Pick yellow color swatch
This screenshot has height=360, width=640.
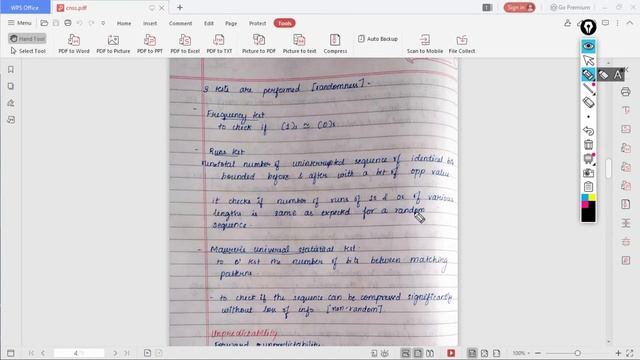pos(592,198)
